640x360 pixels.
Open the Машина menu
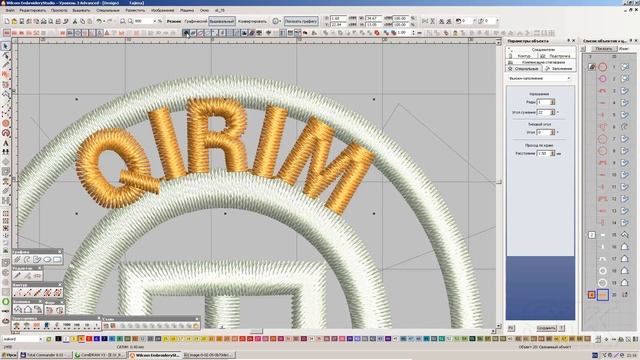187,10
